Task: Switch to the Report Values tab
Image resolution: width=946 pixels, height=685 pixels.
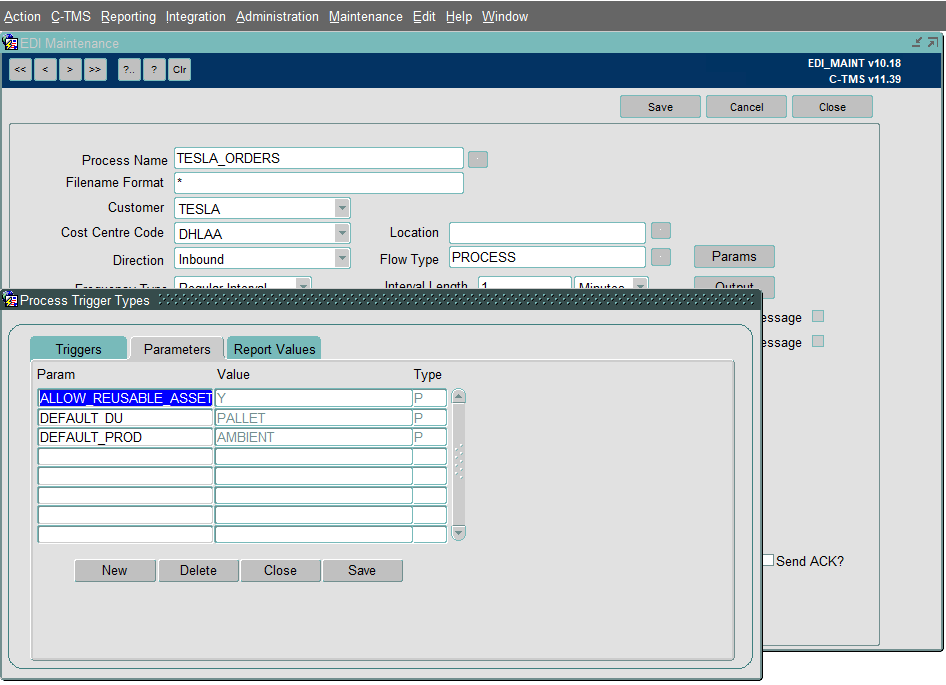Action: click(x=274, y=349)
